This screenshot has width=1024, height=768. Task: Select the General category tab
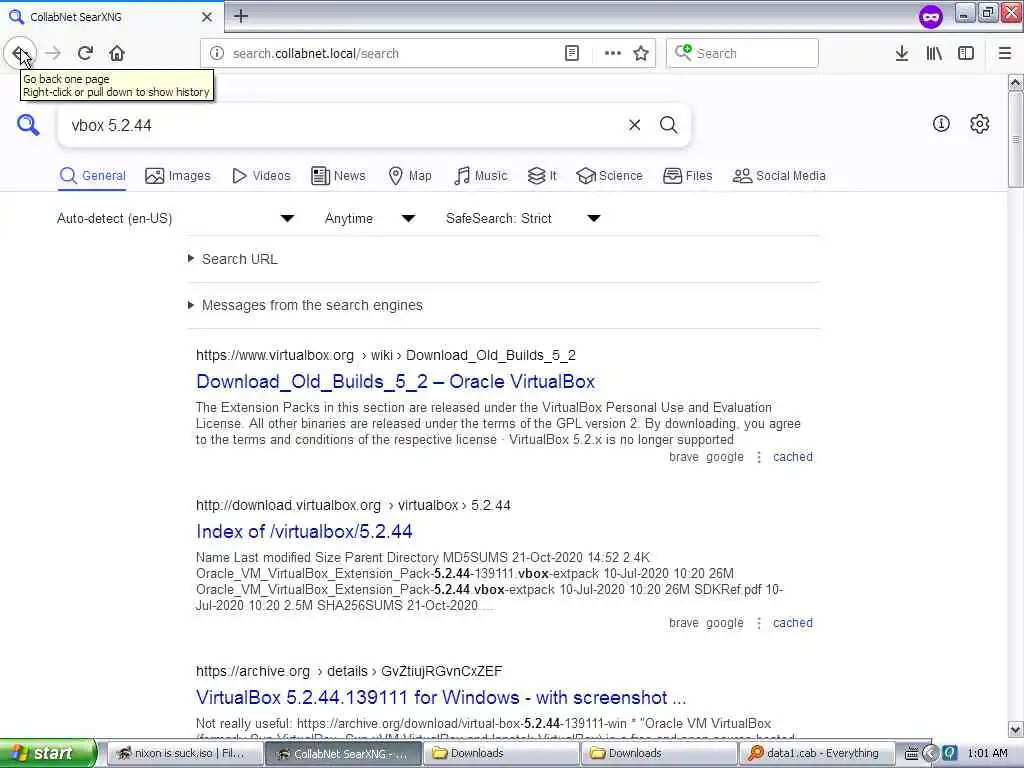(x=92, y=176)
